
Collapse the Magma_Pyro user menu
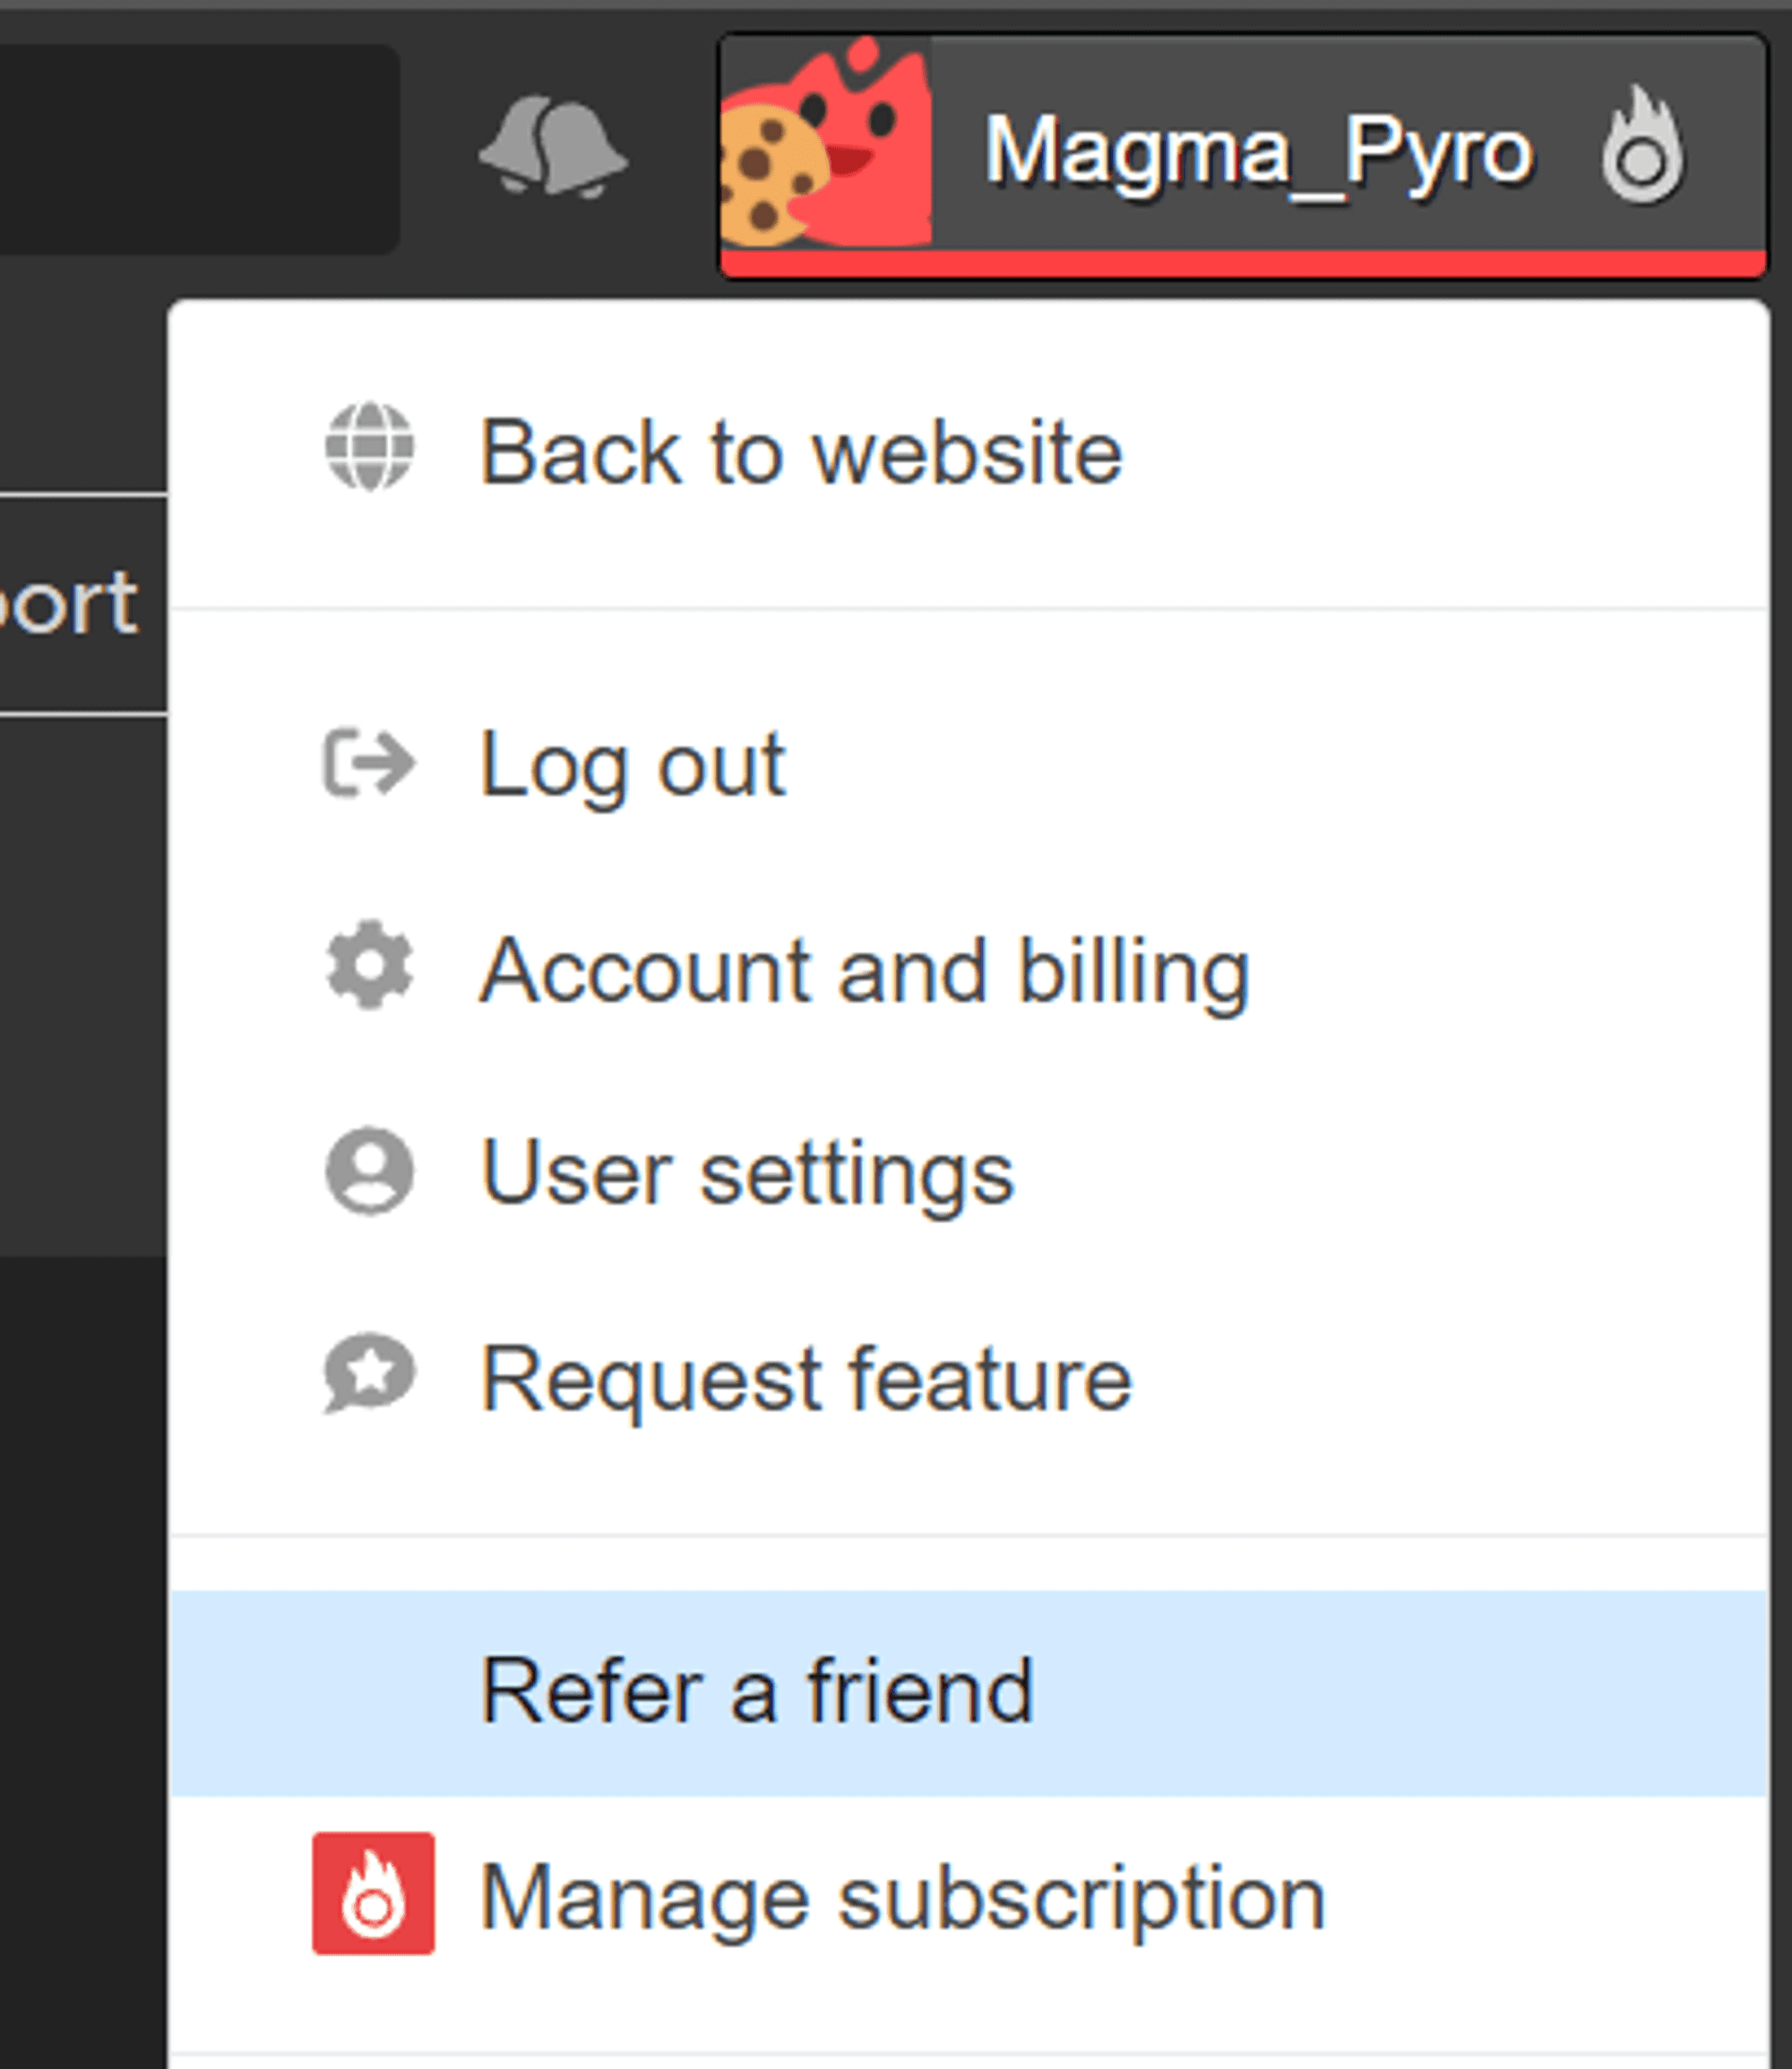[1257, 152]
